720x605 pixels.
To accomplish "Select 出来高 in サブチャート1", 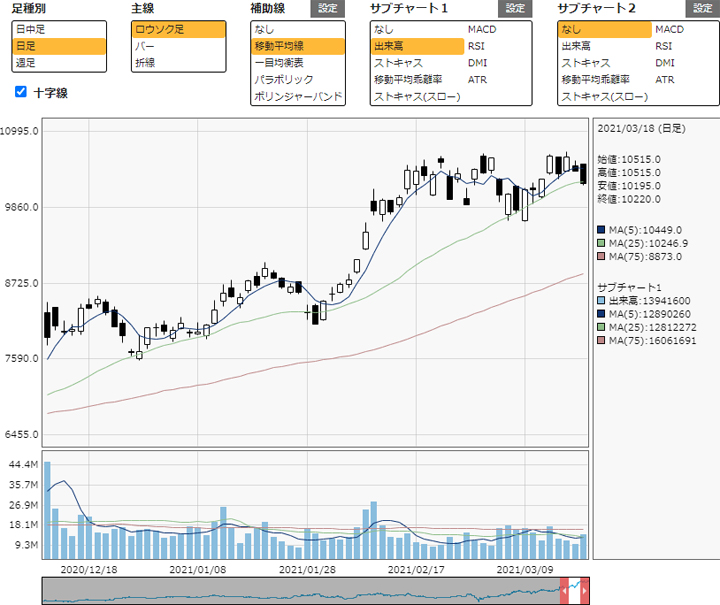I will [x=418, y=46].
